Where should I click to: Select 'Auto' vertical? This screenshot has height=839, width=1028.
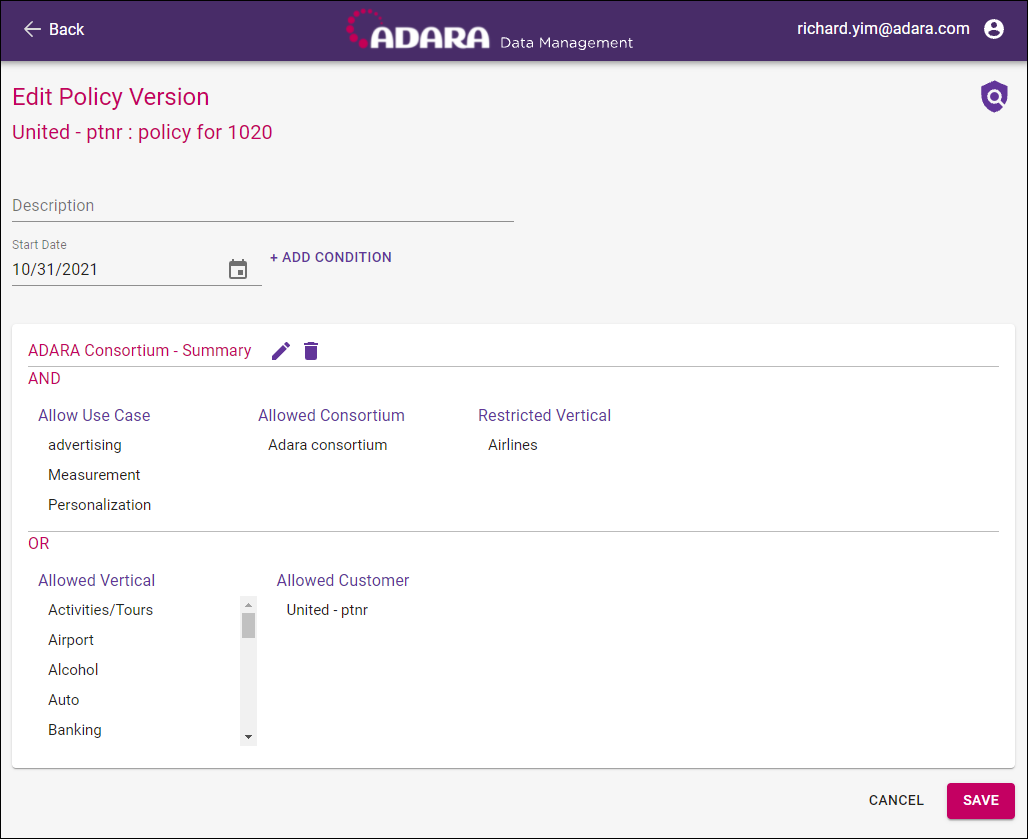[63, 700]
